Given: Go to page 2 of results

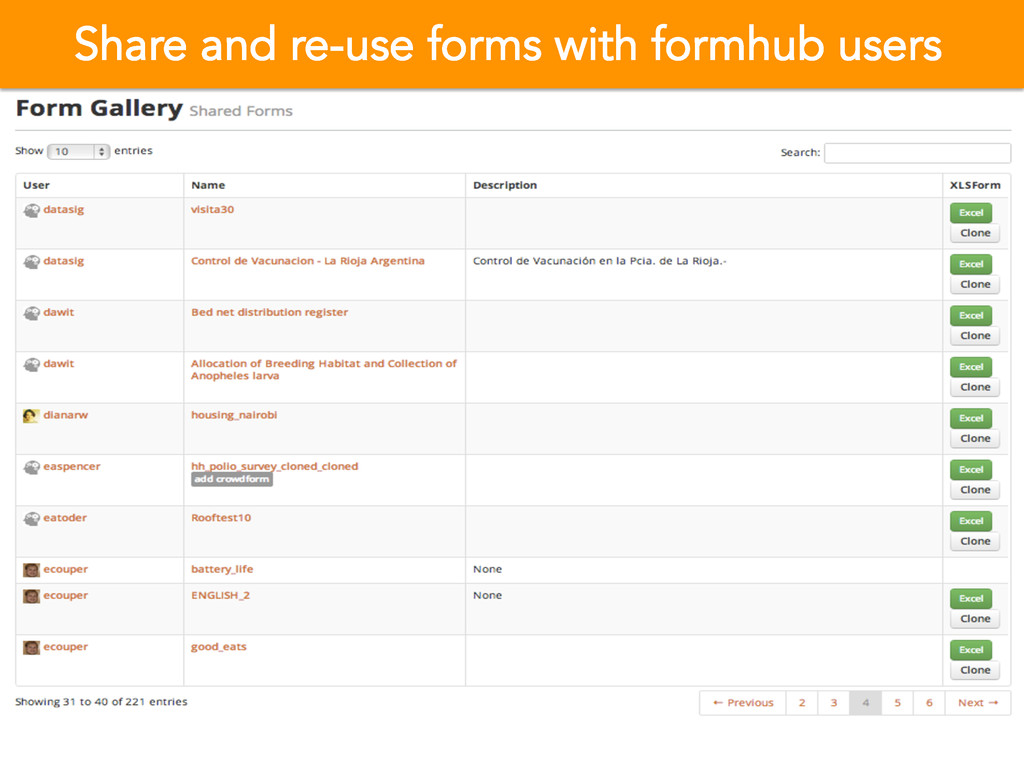Looking at the screenshot, I should pos(802,703).
